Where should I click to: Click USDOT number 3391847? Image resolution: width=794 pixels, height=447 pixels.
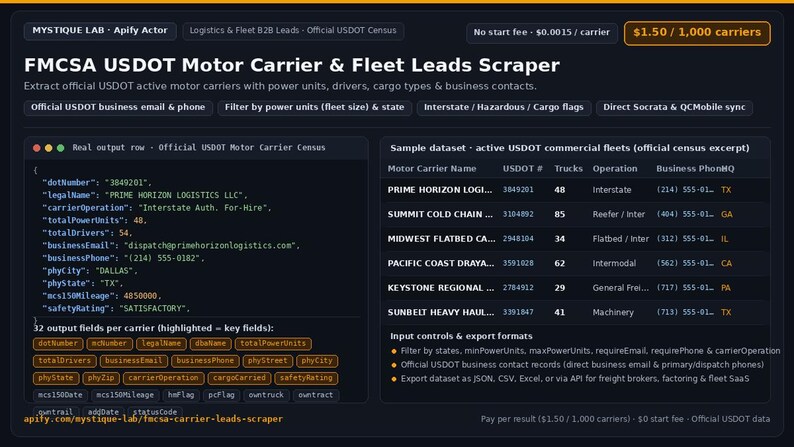[x=518, y=312]
